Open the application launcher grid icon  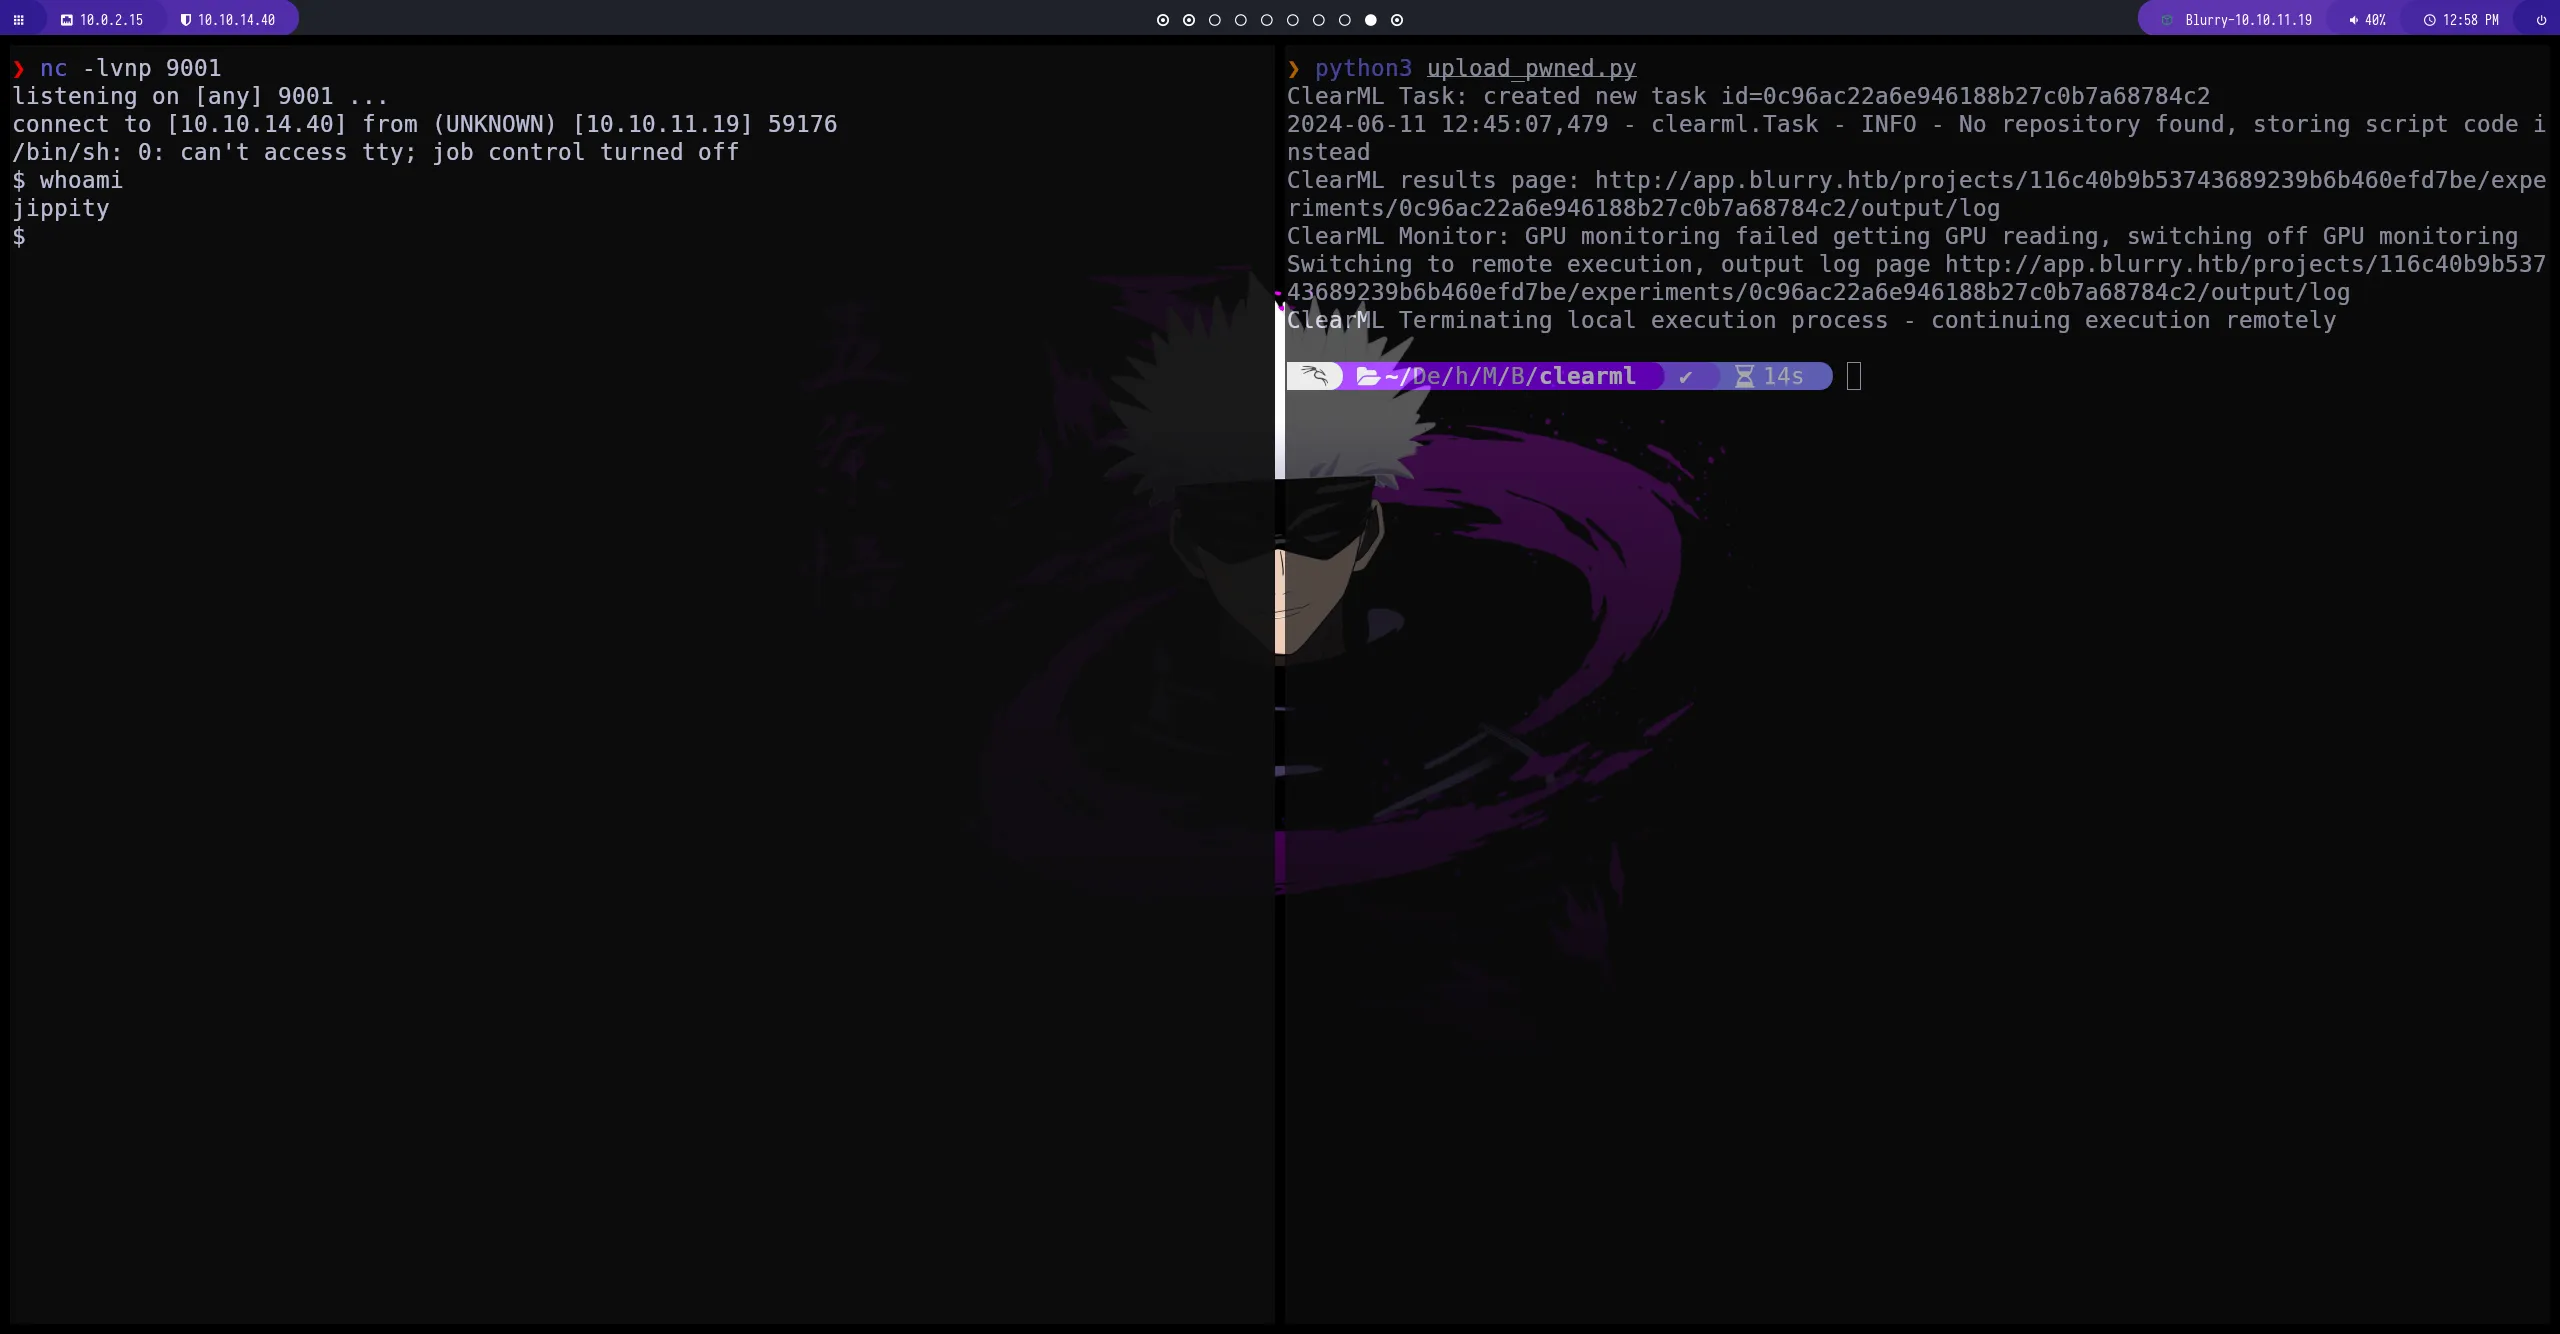(x=18, y=19)
